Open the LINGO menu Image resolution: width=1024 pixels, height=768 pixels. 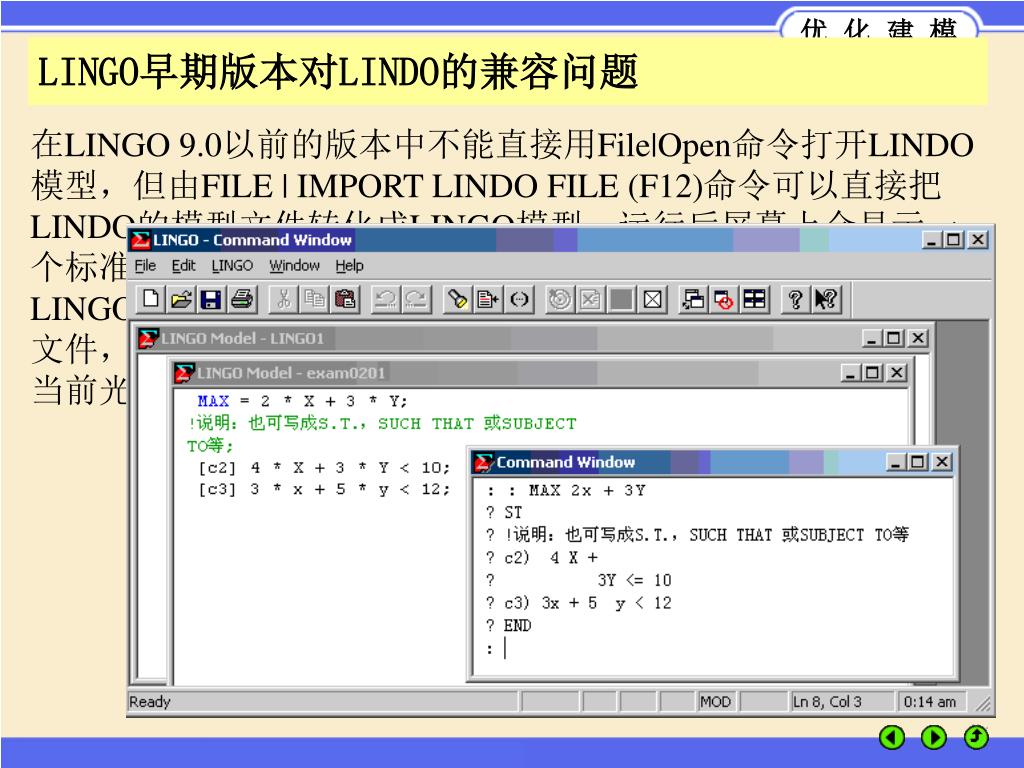232,266
